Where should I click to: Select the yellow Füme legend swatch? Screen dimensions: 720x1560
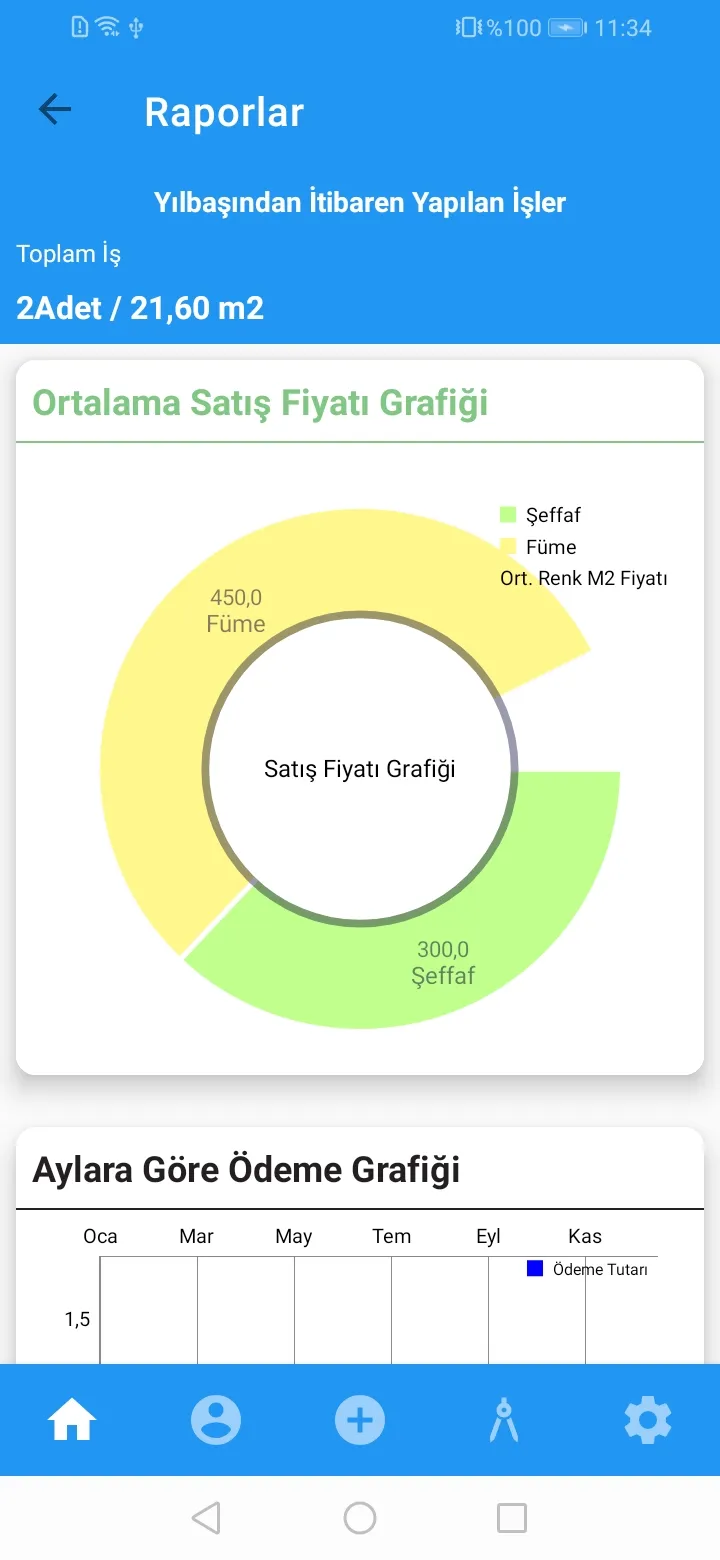pyautogui.click(x=508, y=547)
